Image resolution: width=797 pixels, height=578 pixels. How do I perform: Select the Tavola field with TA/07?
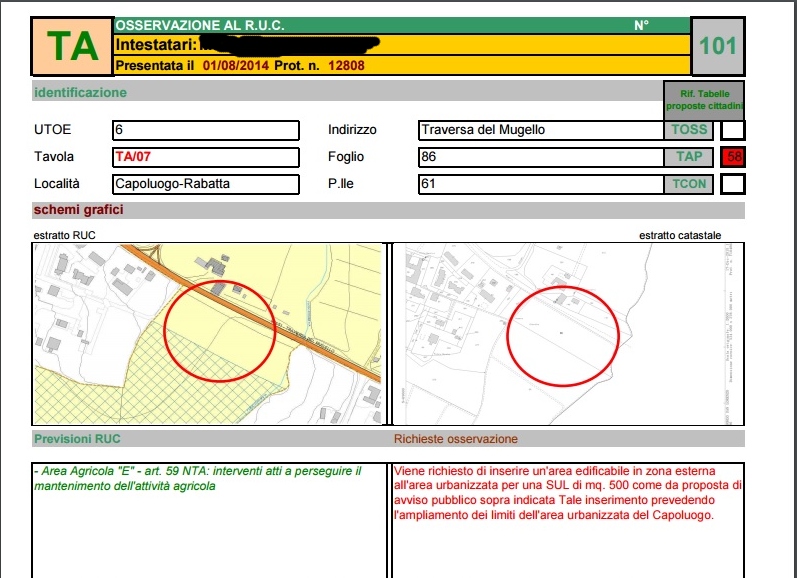click(206, 157)
